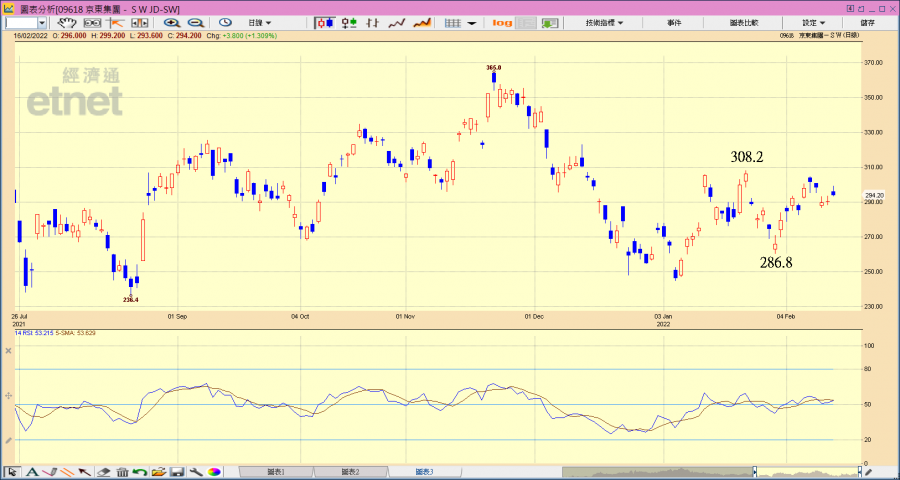Toggle the area chart display
The width and height of the screenshot is (900, 480).
click(422, 22)
